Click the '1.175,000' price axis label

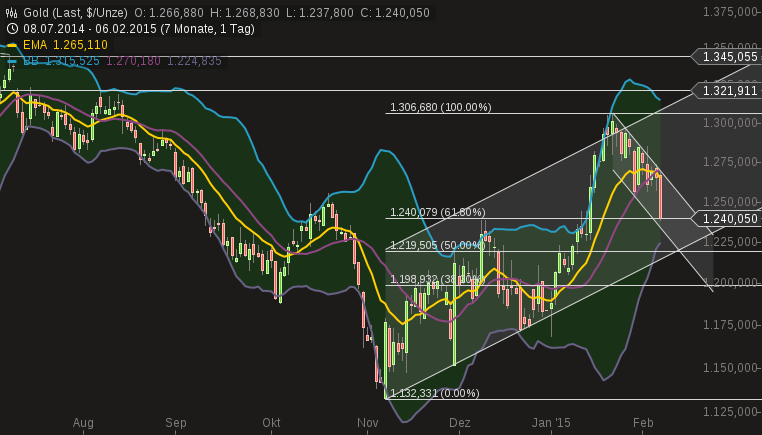point(730,325)
